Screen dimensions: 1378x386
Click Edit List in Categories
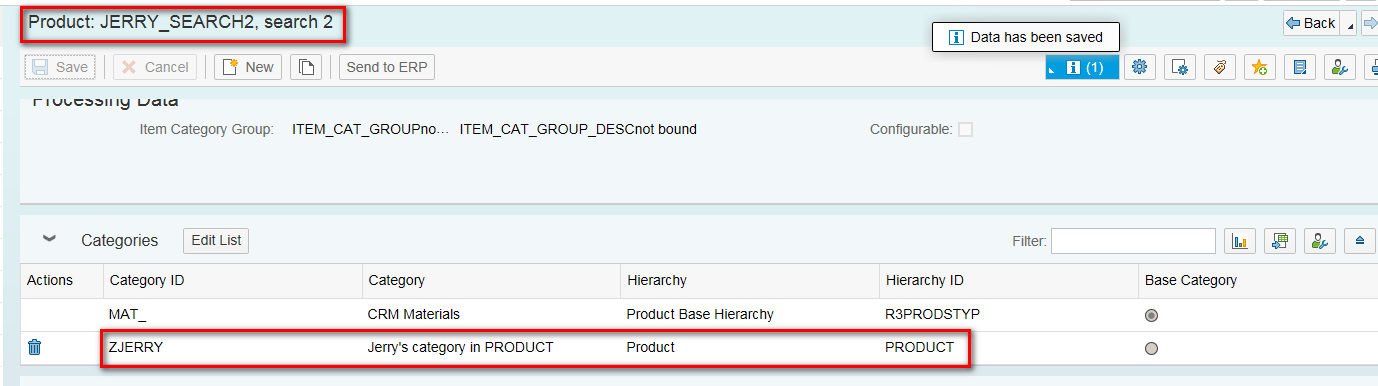pos(216,241)
